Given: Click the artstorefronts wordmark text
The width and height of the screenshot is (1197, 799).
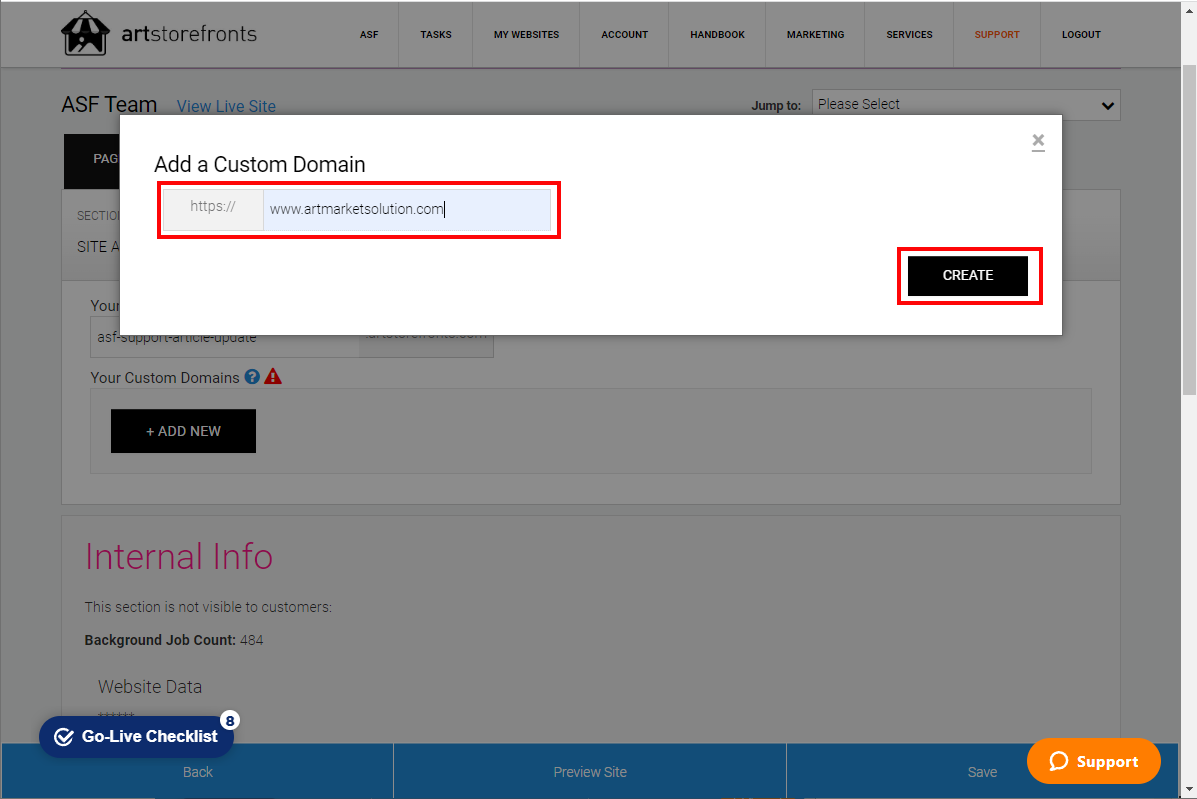Looking at the screenshot, I should [189, 34].
